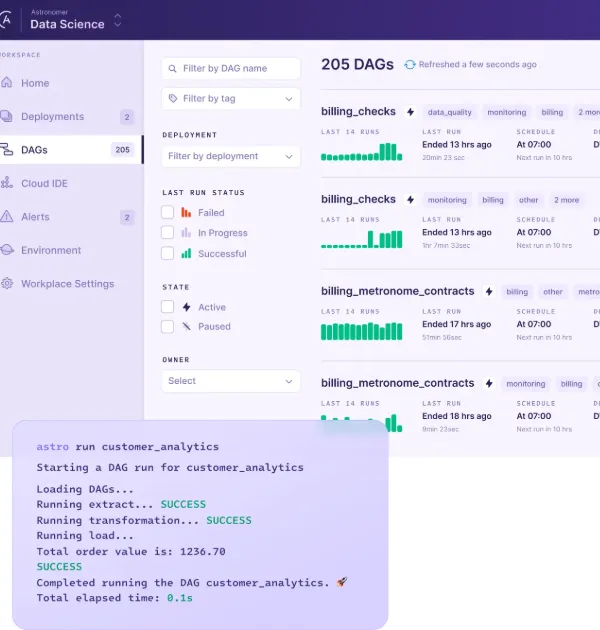Click the Deployments count badge
Screen dimensions: 600x630
tap(127, 117)
